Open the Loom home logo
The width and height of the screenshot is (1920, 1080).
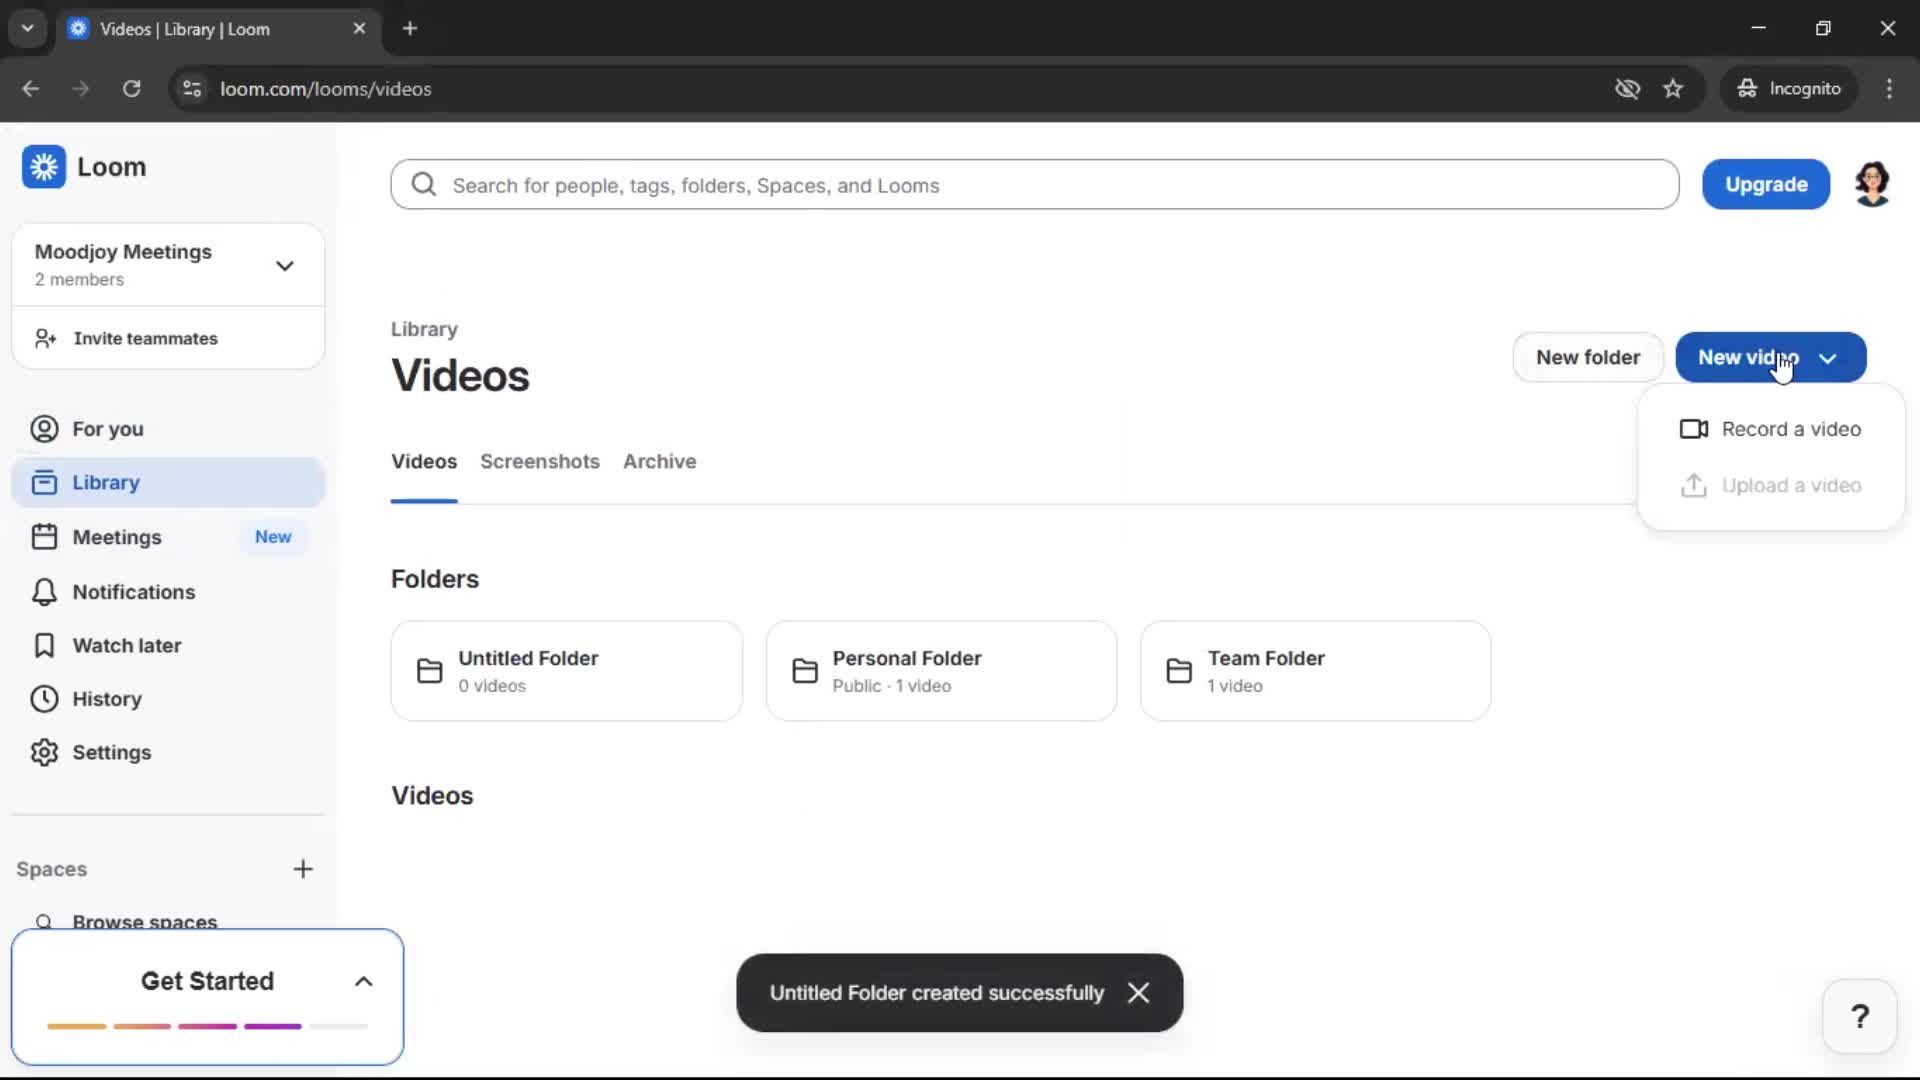pos(86,167)
